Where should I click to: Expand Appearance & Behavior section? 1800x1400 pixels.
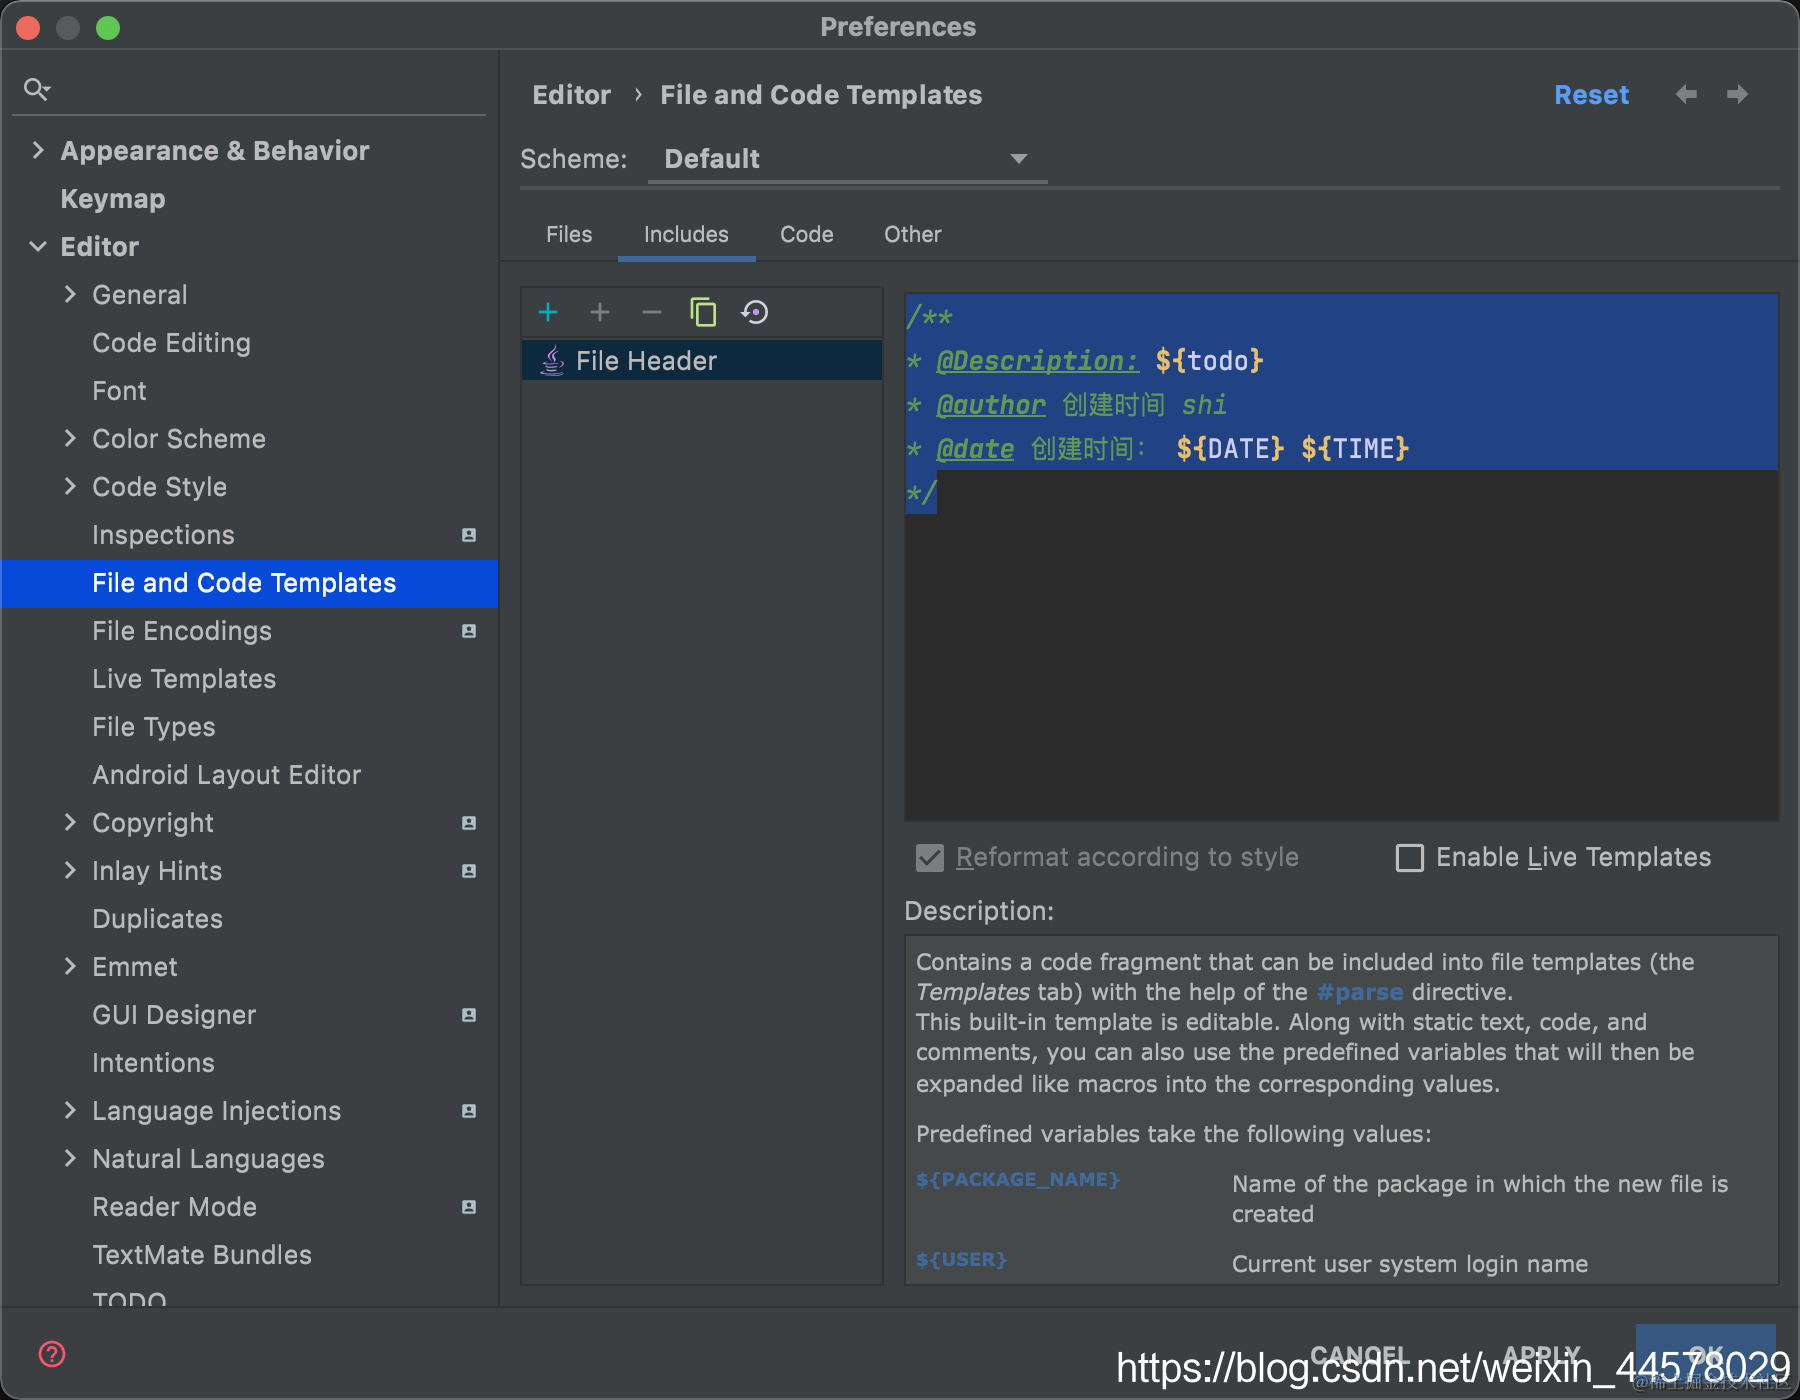pos(38,150)
